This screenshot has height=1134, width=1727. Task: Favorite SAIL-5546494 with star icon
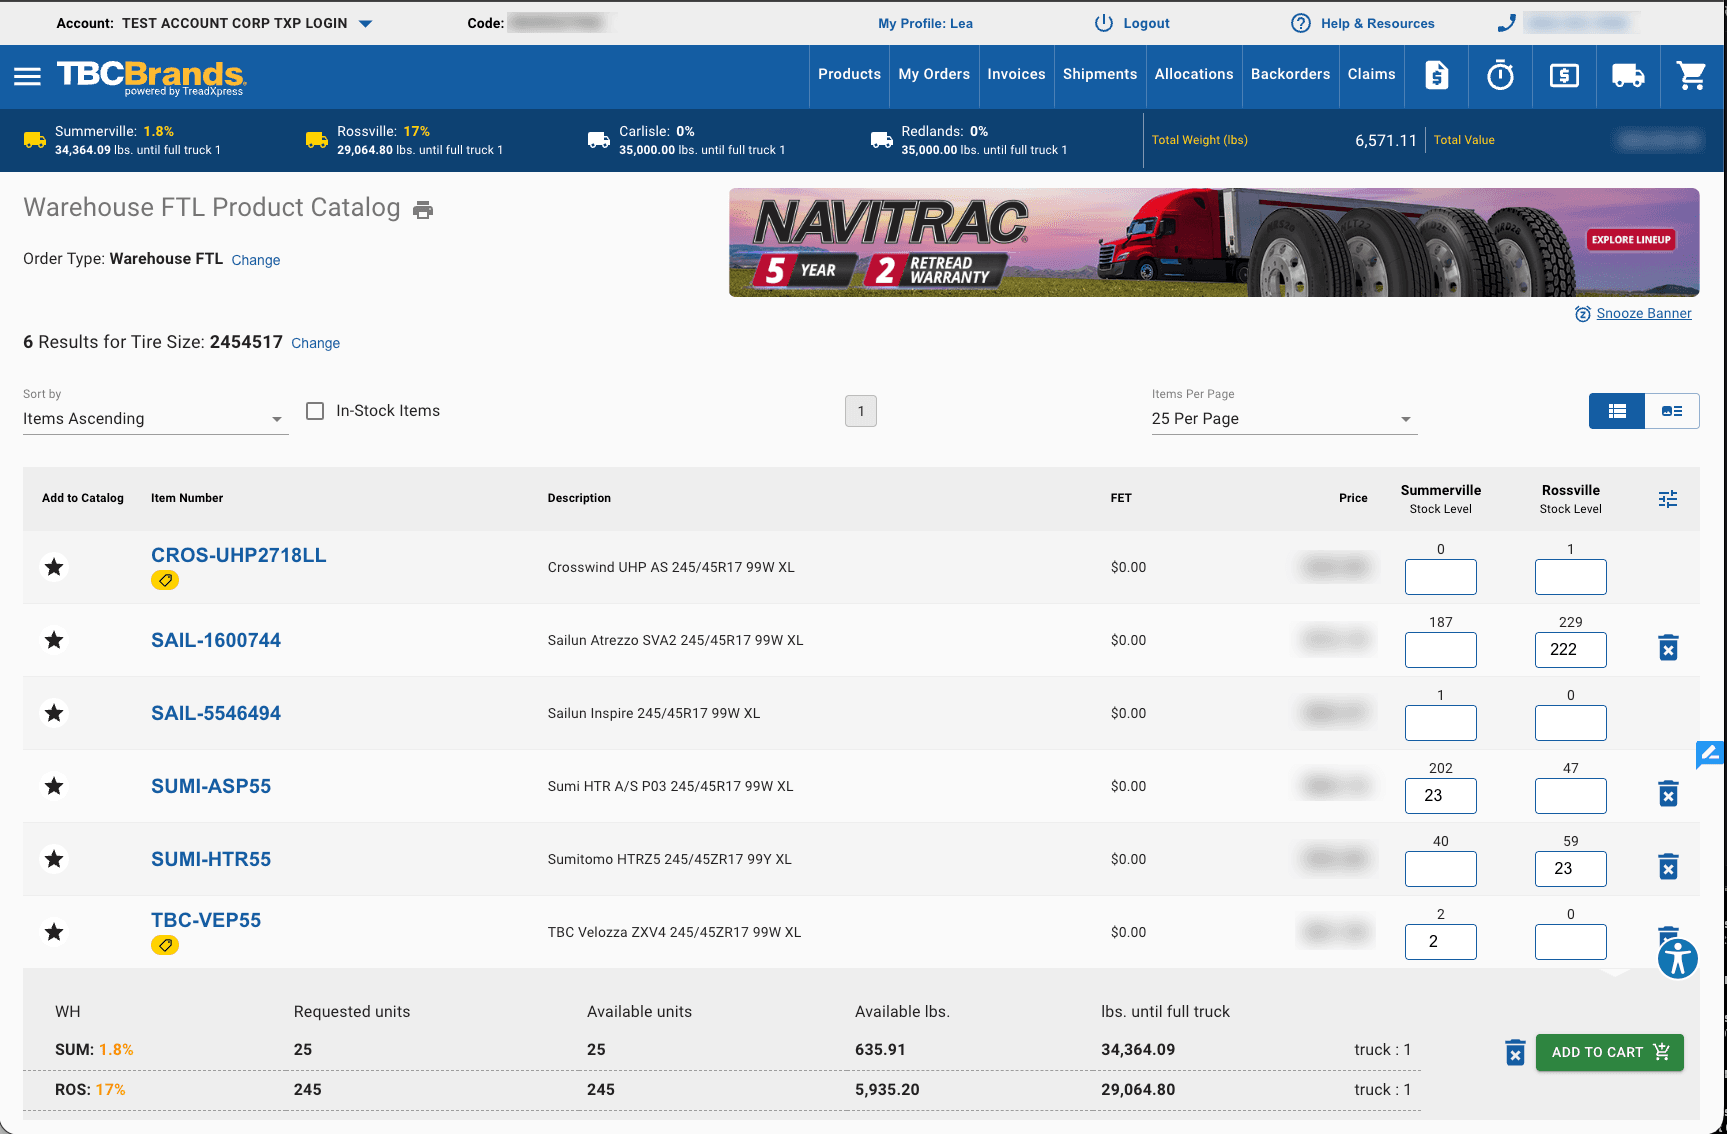54,713
